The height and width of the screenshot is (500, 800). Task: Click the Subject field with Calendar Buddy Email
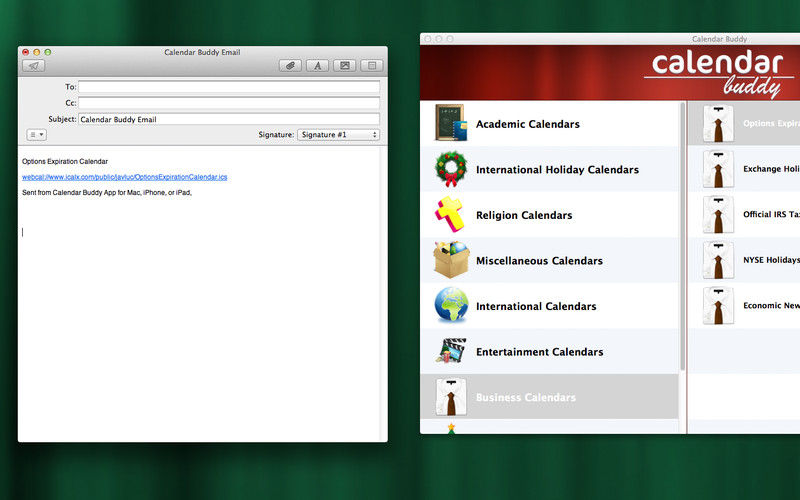click(x=229, y=119)
